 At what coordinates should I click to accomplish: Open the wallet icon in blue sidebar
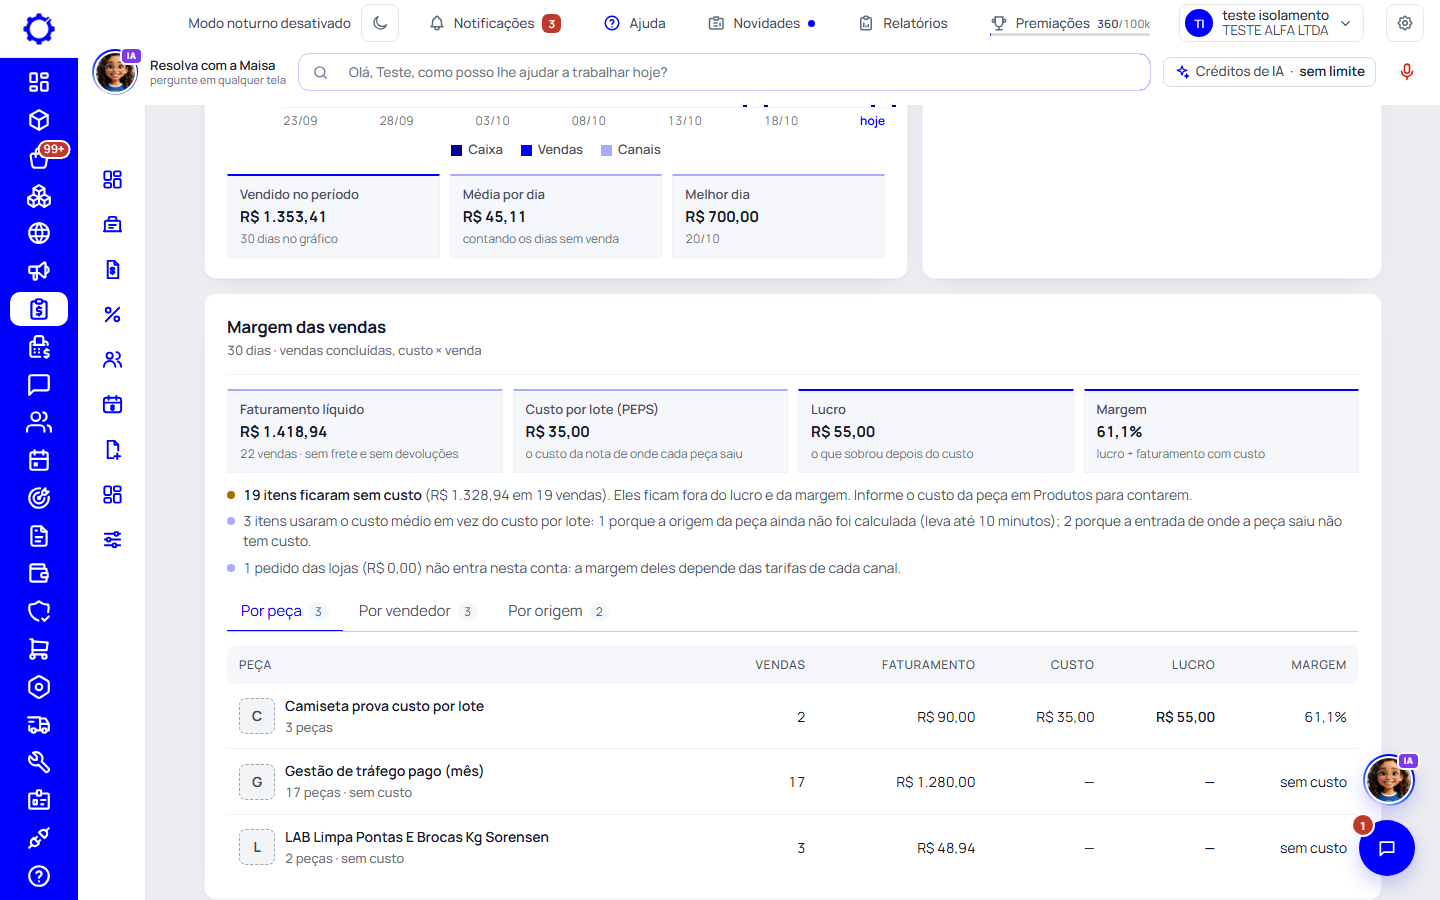click(39, 574)
